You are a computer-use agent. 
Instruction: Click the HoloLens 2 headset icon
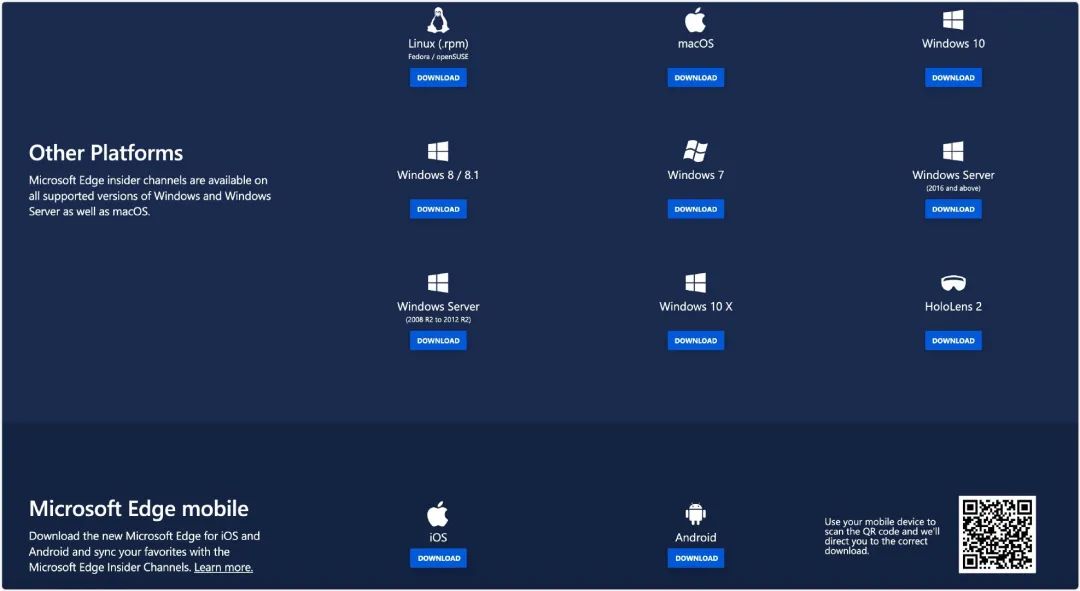(953, 282)
